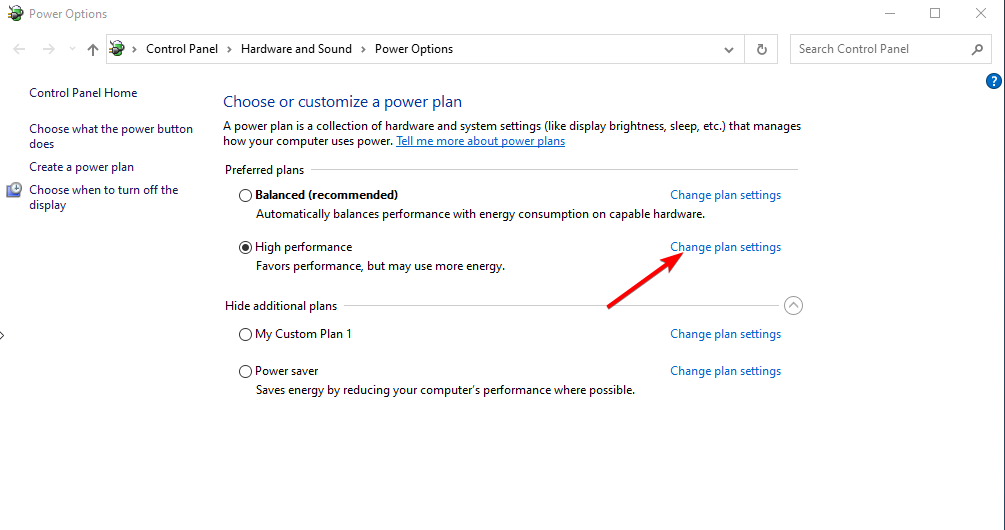This screenshot has width=1005, height=530.
Task: Select the Power saver radio button
Action: click(x=245, y=371)
